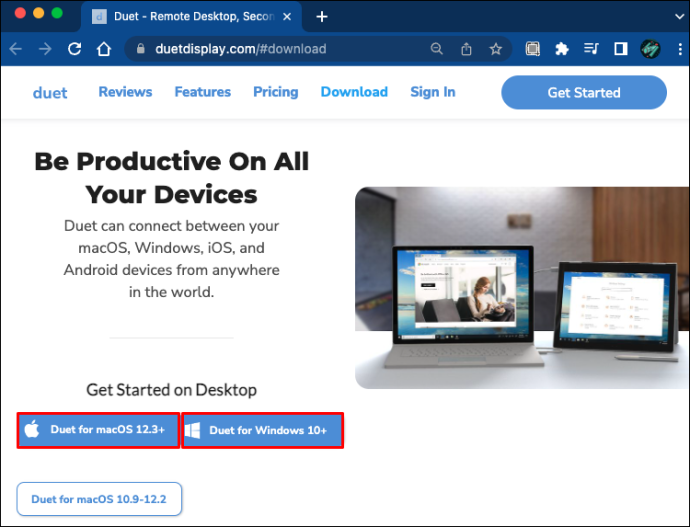
Task: Open the Pricing navigation link
Action: [x=275, y=92]
